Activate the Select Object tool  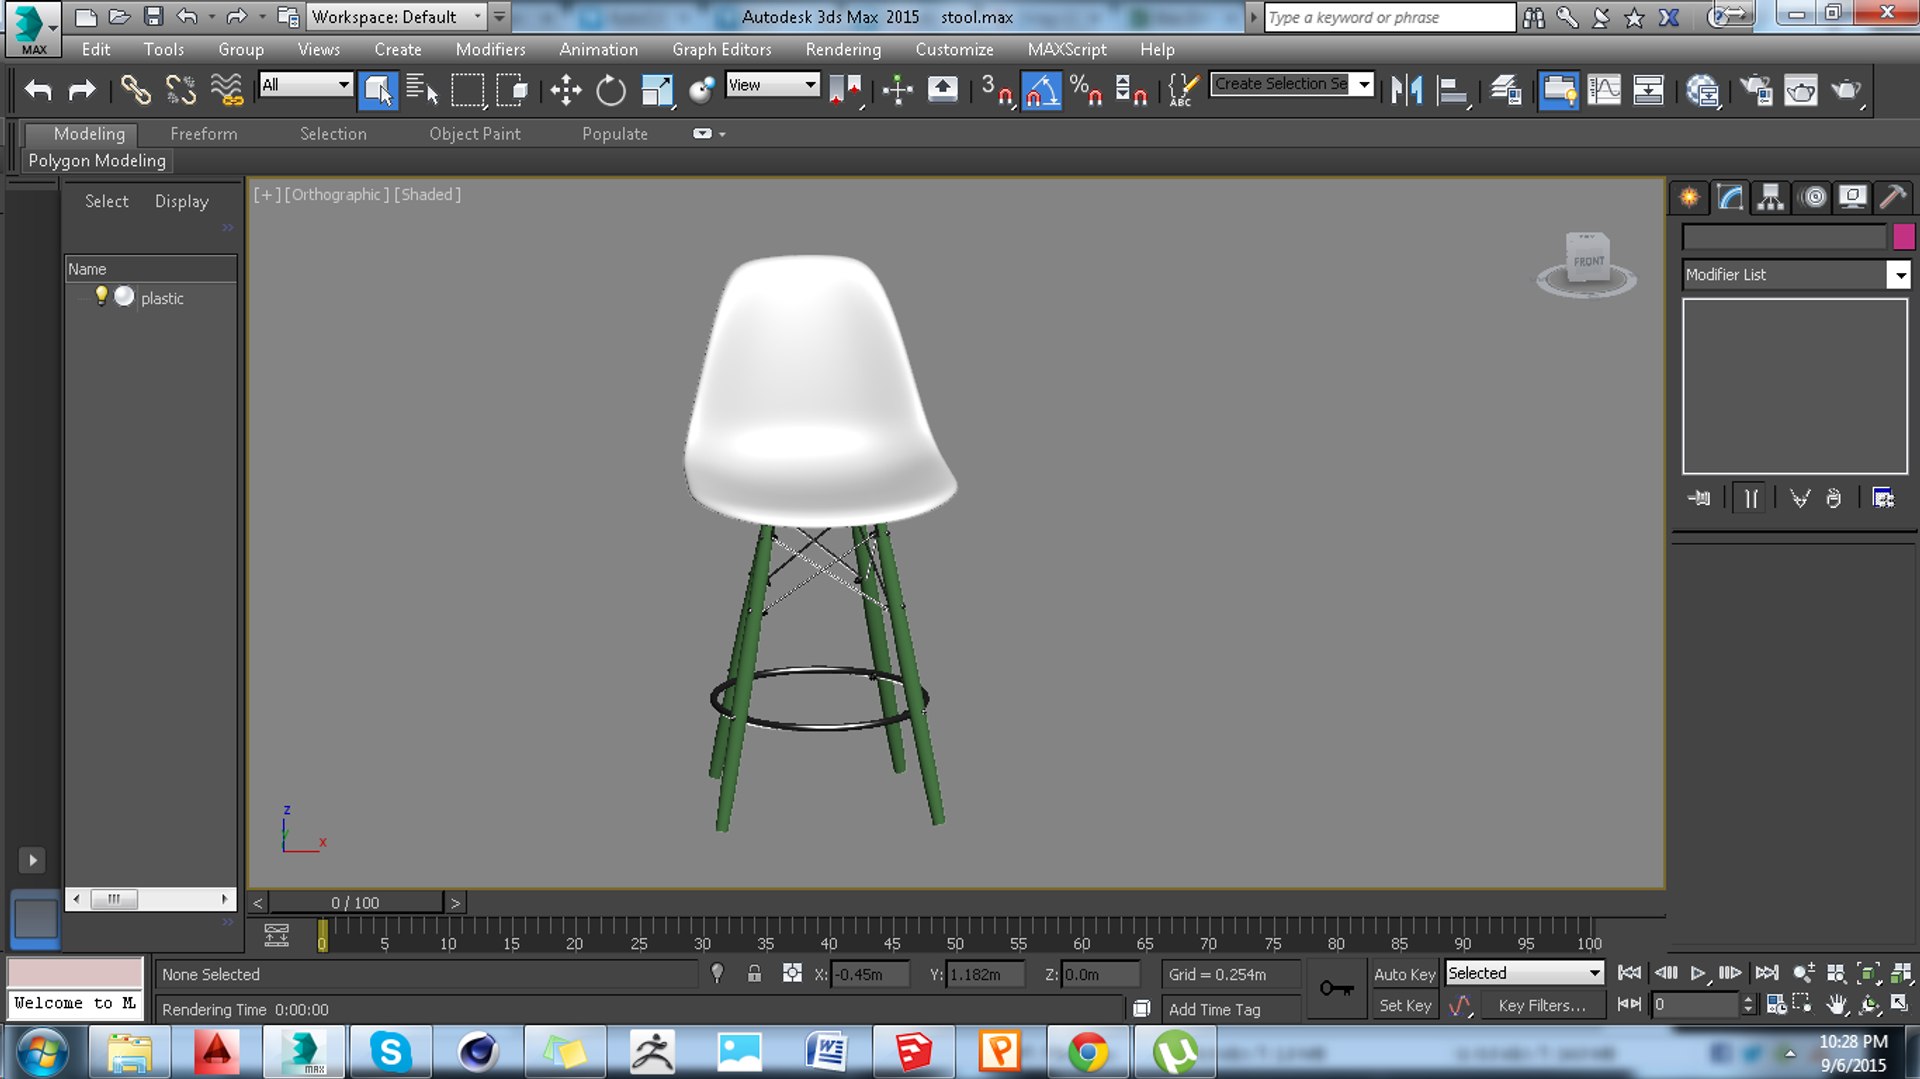377,90
